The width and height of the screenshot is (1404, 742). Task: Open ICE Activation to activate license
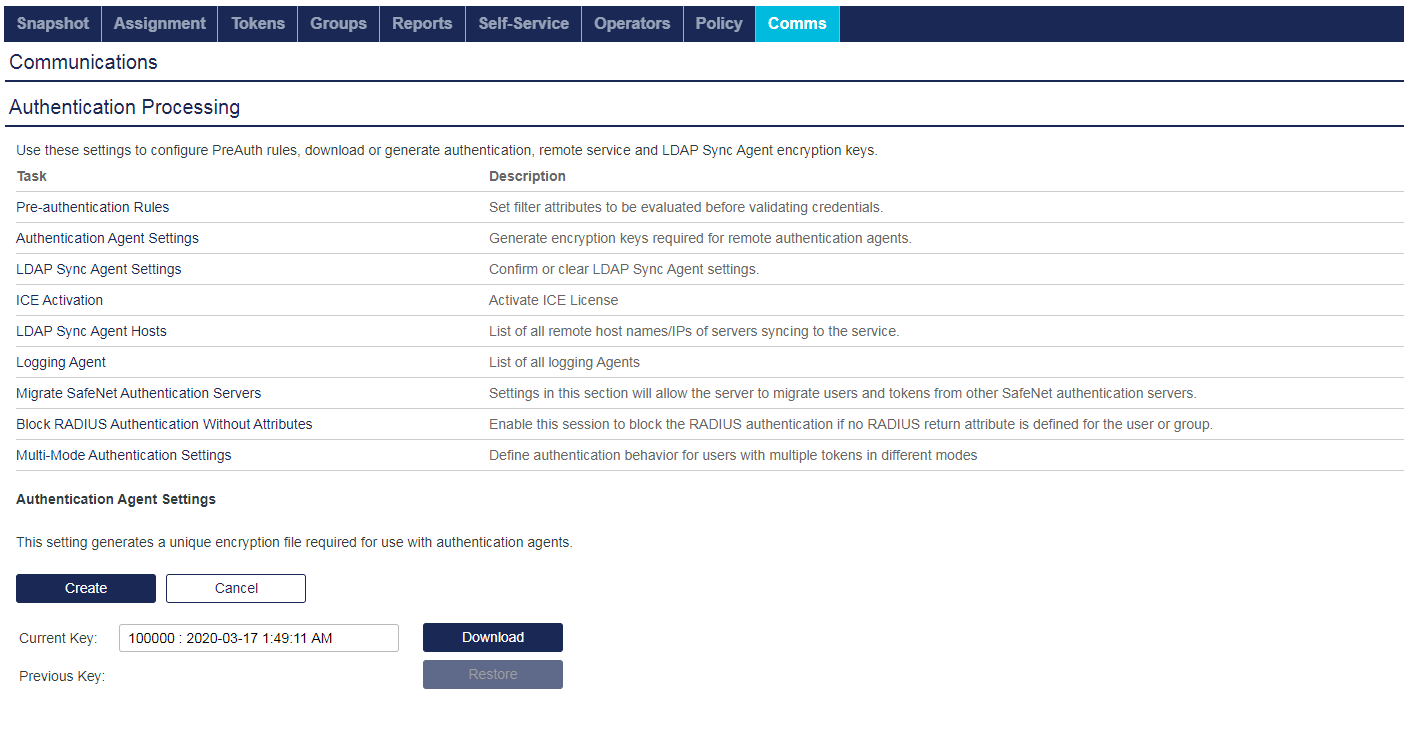coord(59,300)
